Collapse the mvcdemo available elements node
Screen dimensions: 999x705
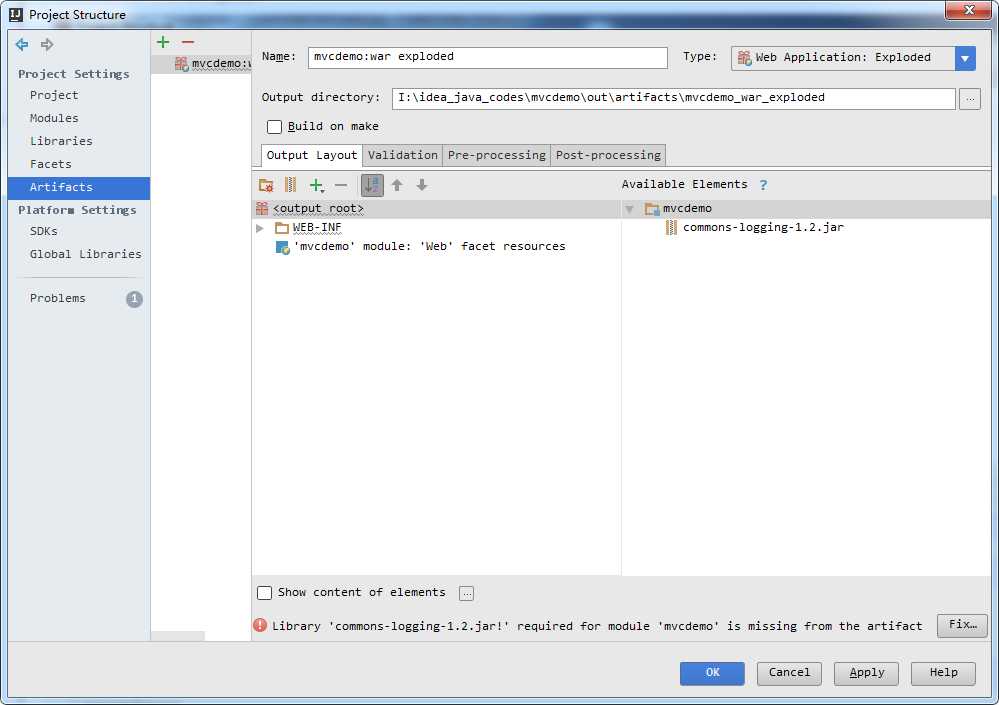click(x=629, y=209)
